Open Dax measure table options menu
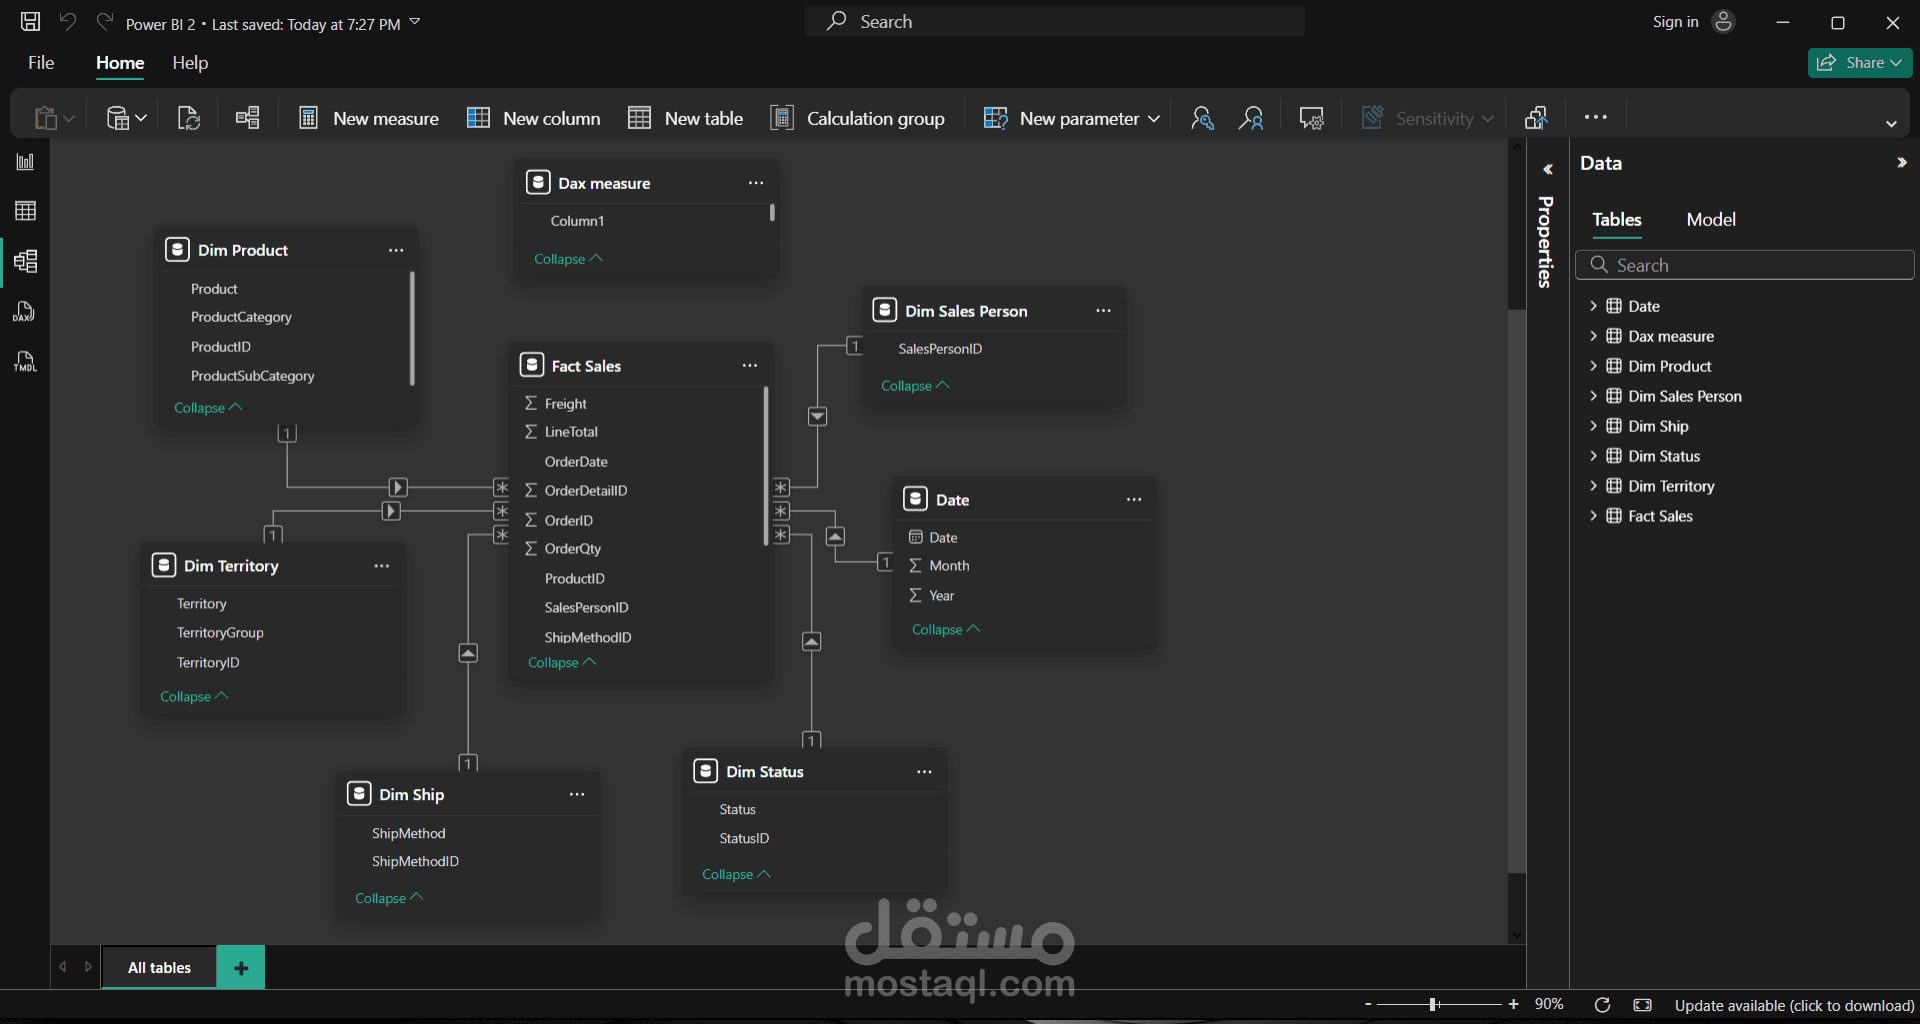The height and width of the screenshot is (1024, 1920). pyautogui.click(x=756, y=183)
